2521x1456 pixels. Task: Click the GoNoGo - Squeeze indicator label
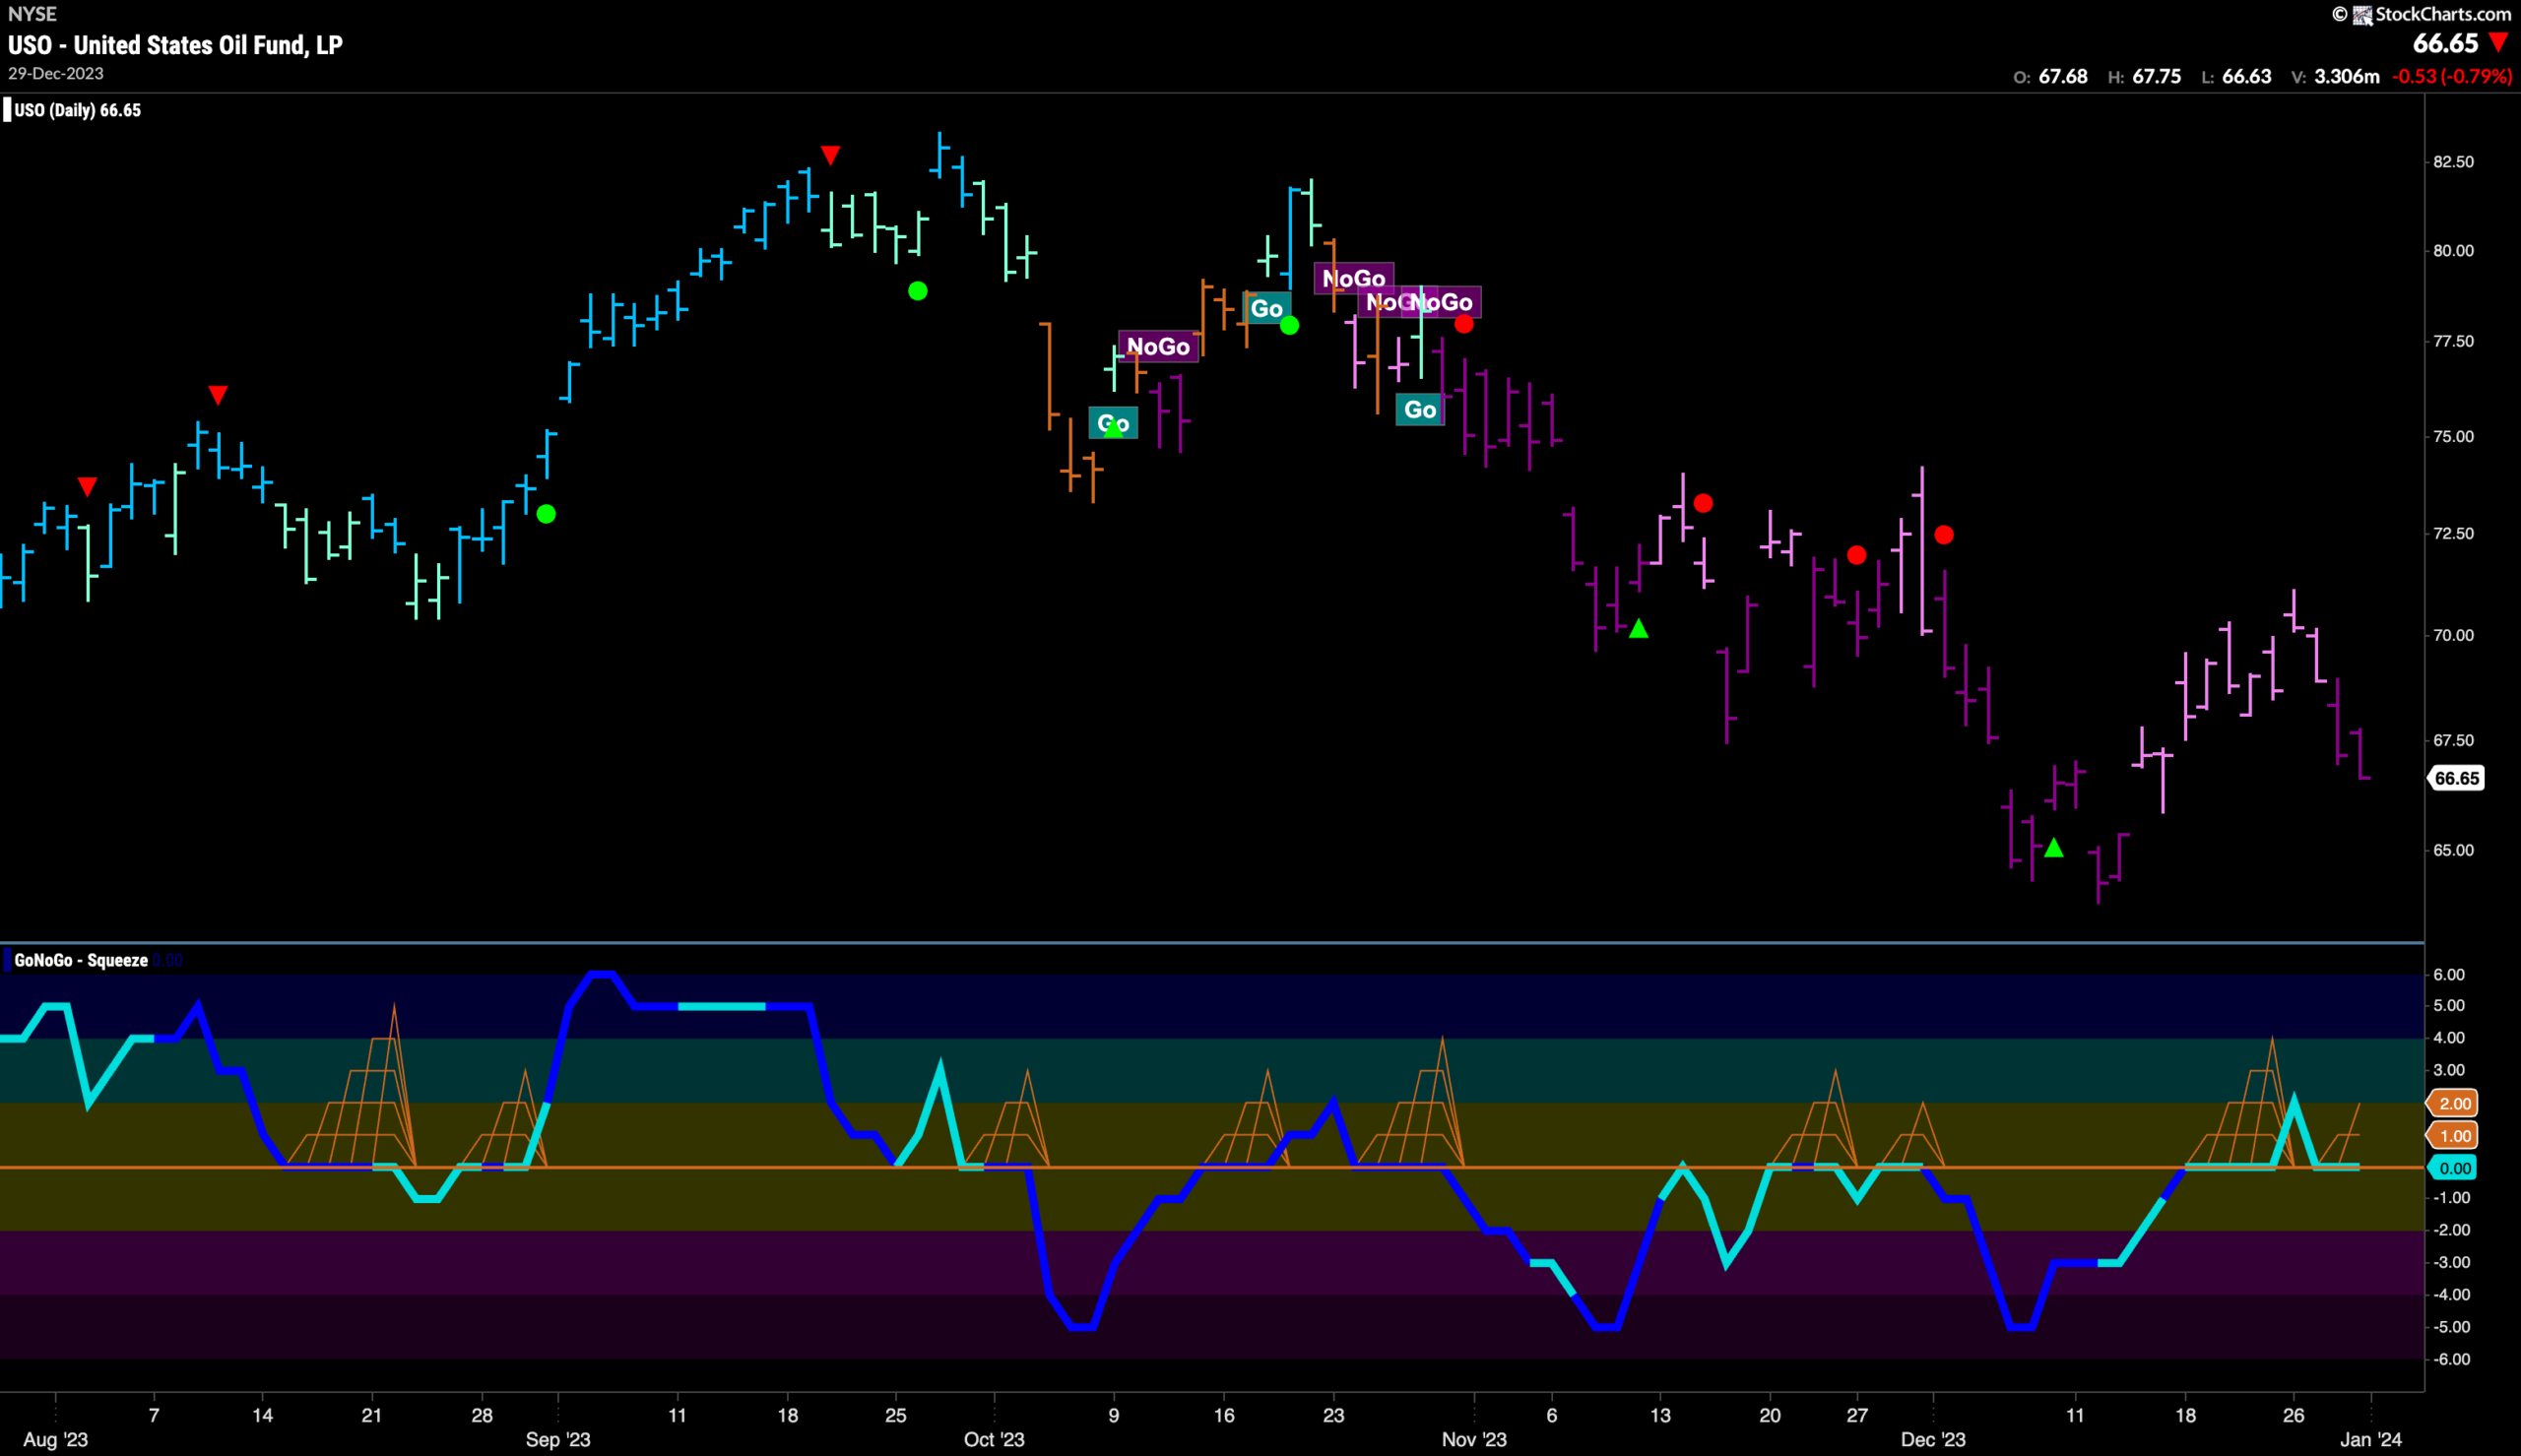click(81, 960)
